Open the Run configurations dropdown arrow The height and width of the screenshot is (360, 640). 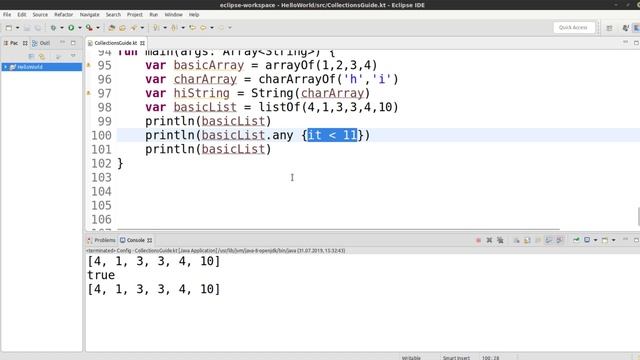click(x=80, y=28)
